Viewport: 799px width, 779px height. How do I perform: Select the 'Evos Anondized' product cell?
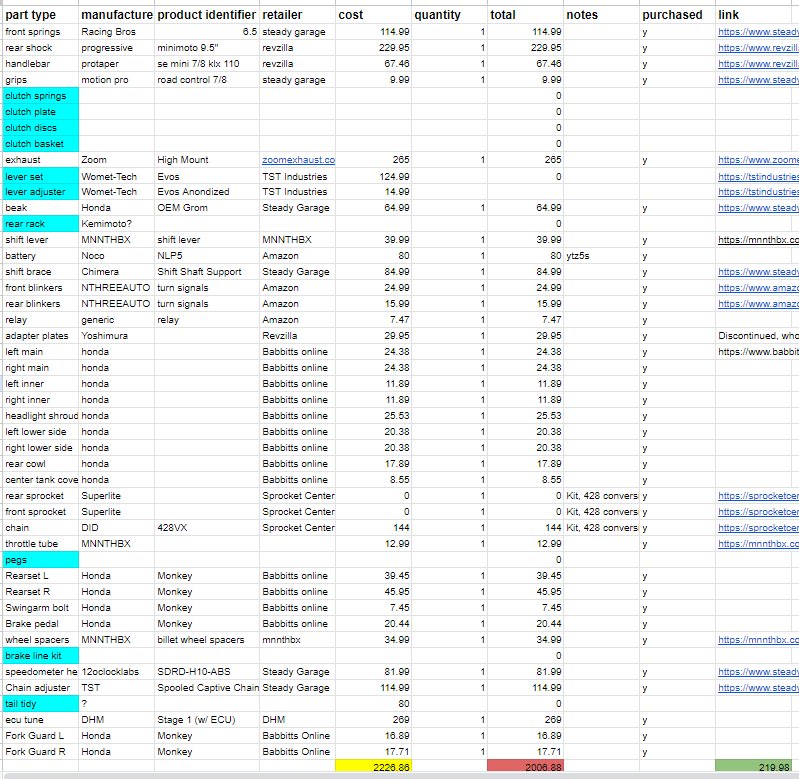tap(207, 192)
